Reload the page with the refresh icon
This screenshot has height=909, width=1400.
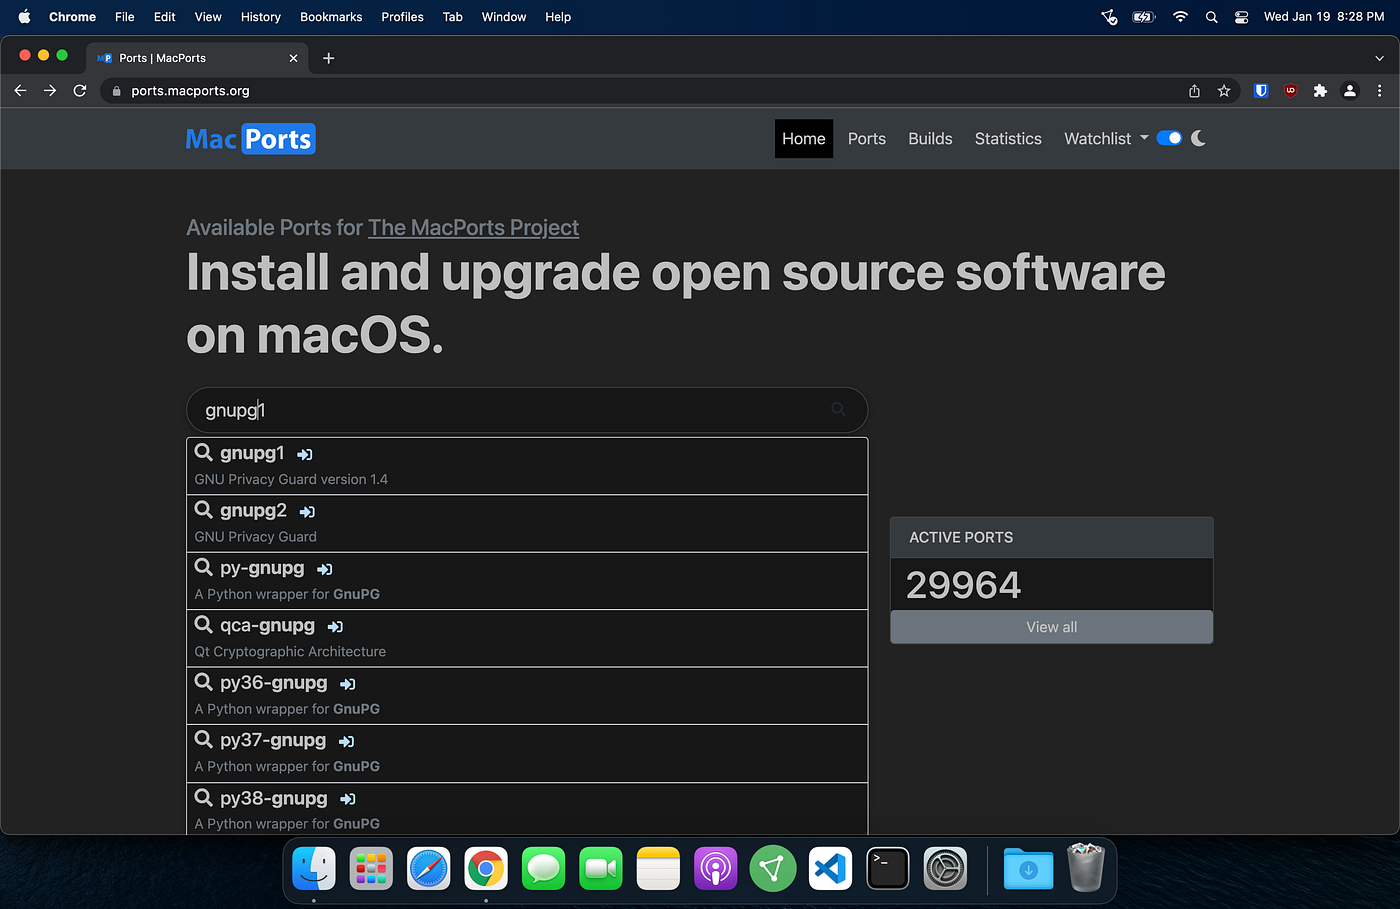pos(80,90)
